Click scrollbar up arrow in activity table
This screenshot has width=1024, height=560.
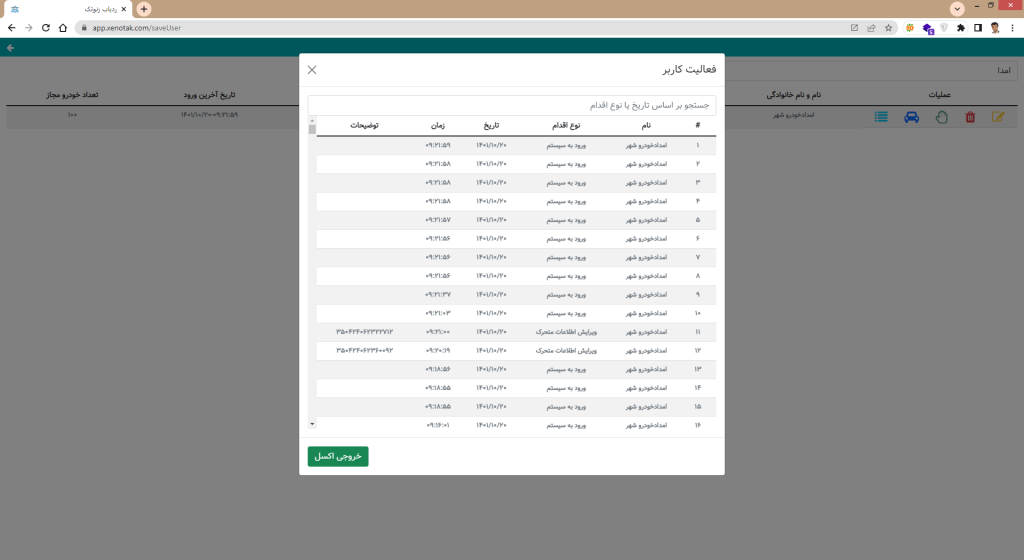[312, 121]
